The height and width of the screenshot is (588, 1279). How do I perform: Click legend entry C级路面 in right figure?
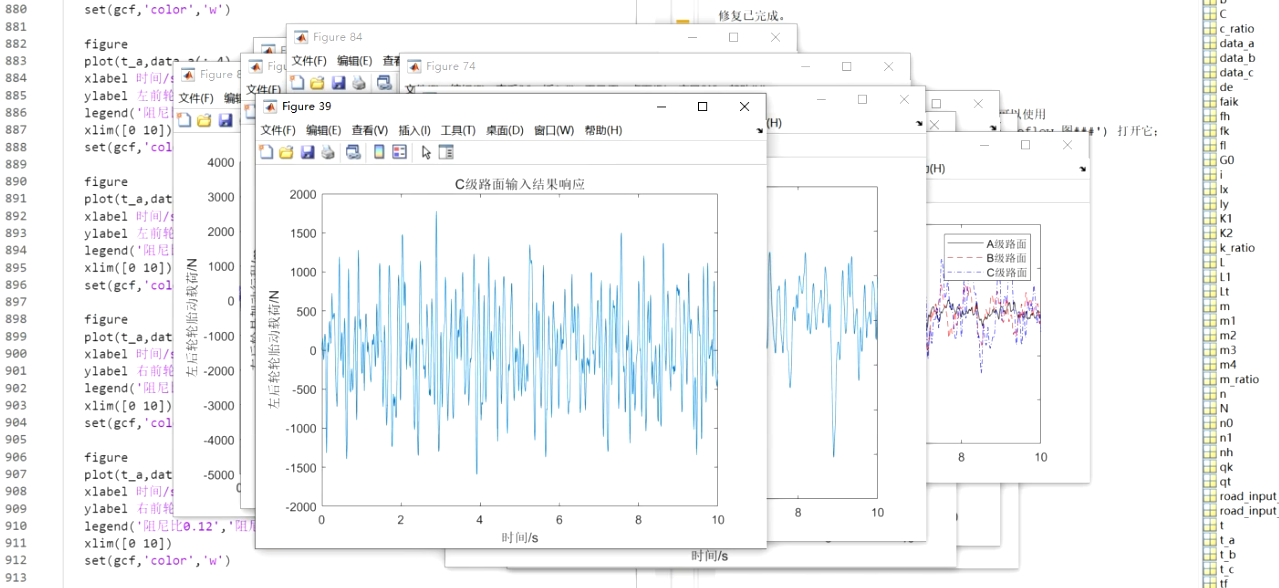click(x=1006, y=272)
